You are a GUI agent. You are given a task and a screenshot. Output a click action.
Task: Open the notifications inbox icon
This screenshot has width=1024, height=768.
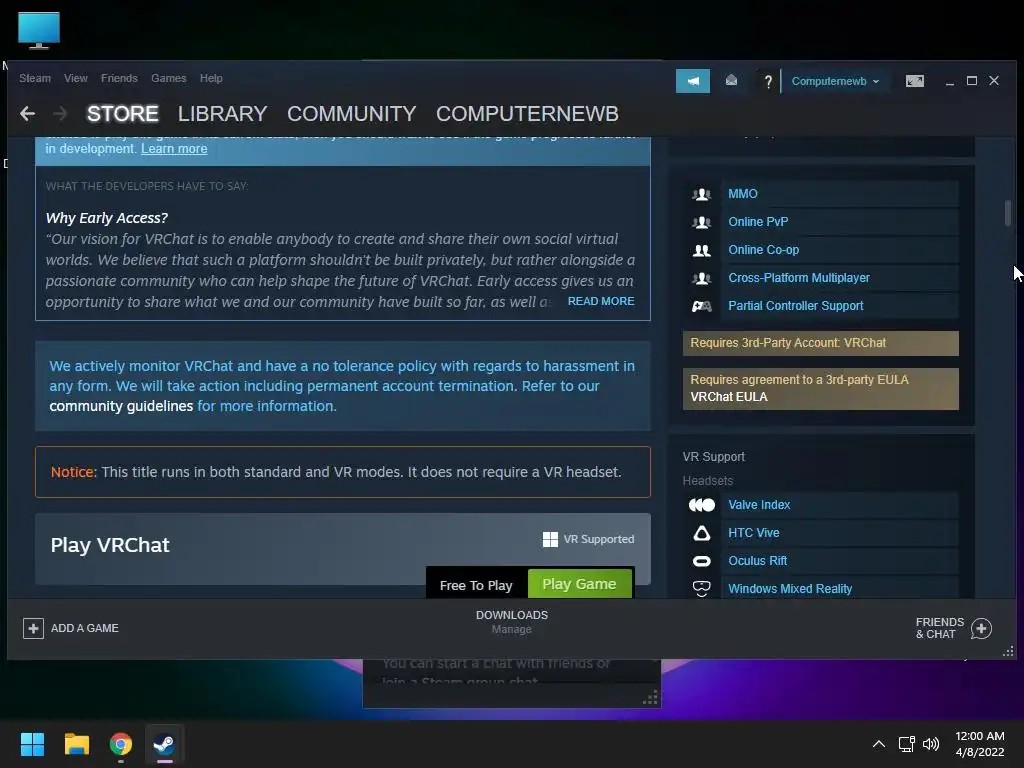(x=731, y=80)
